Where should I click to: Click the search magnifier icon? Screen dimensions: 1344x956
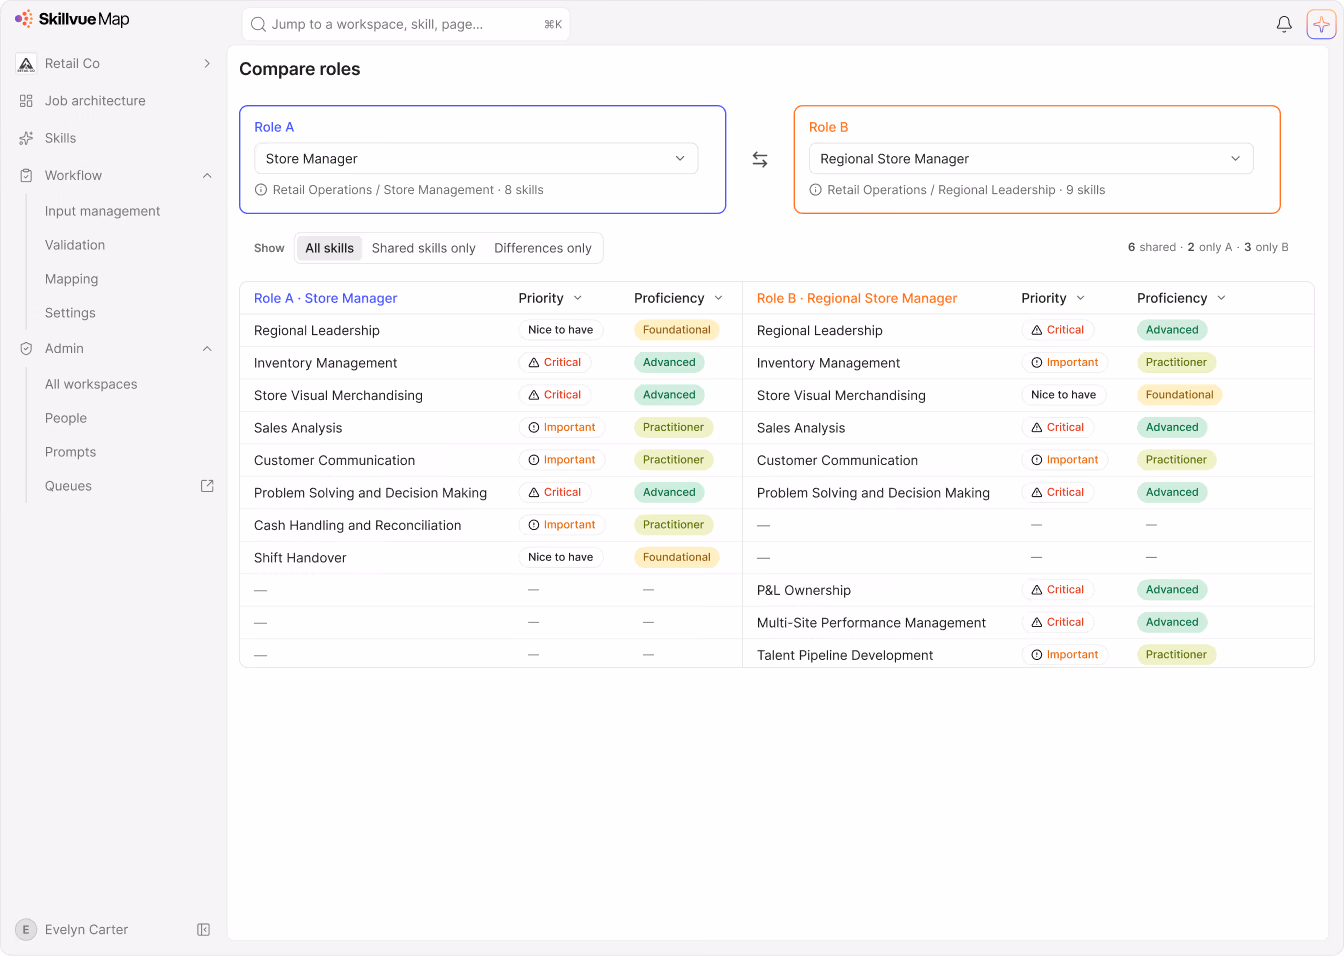pos(258,24)
